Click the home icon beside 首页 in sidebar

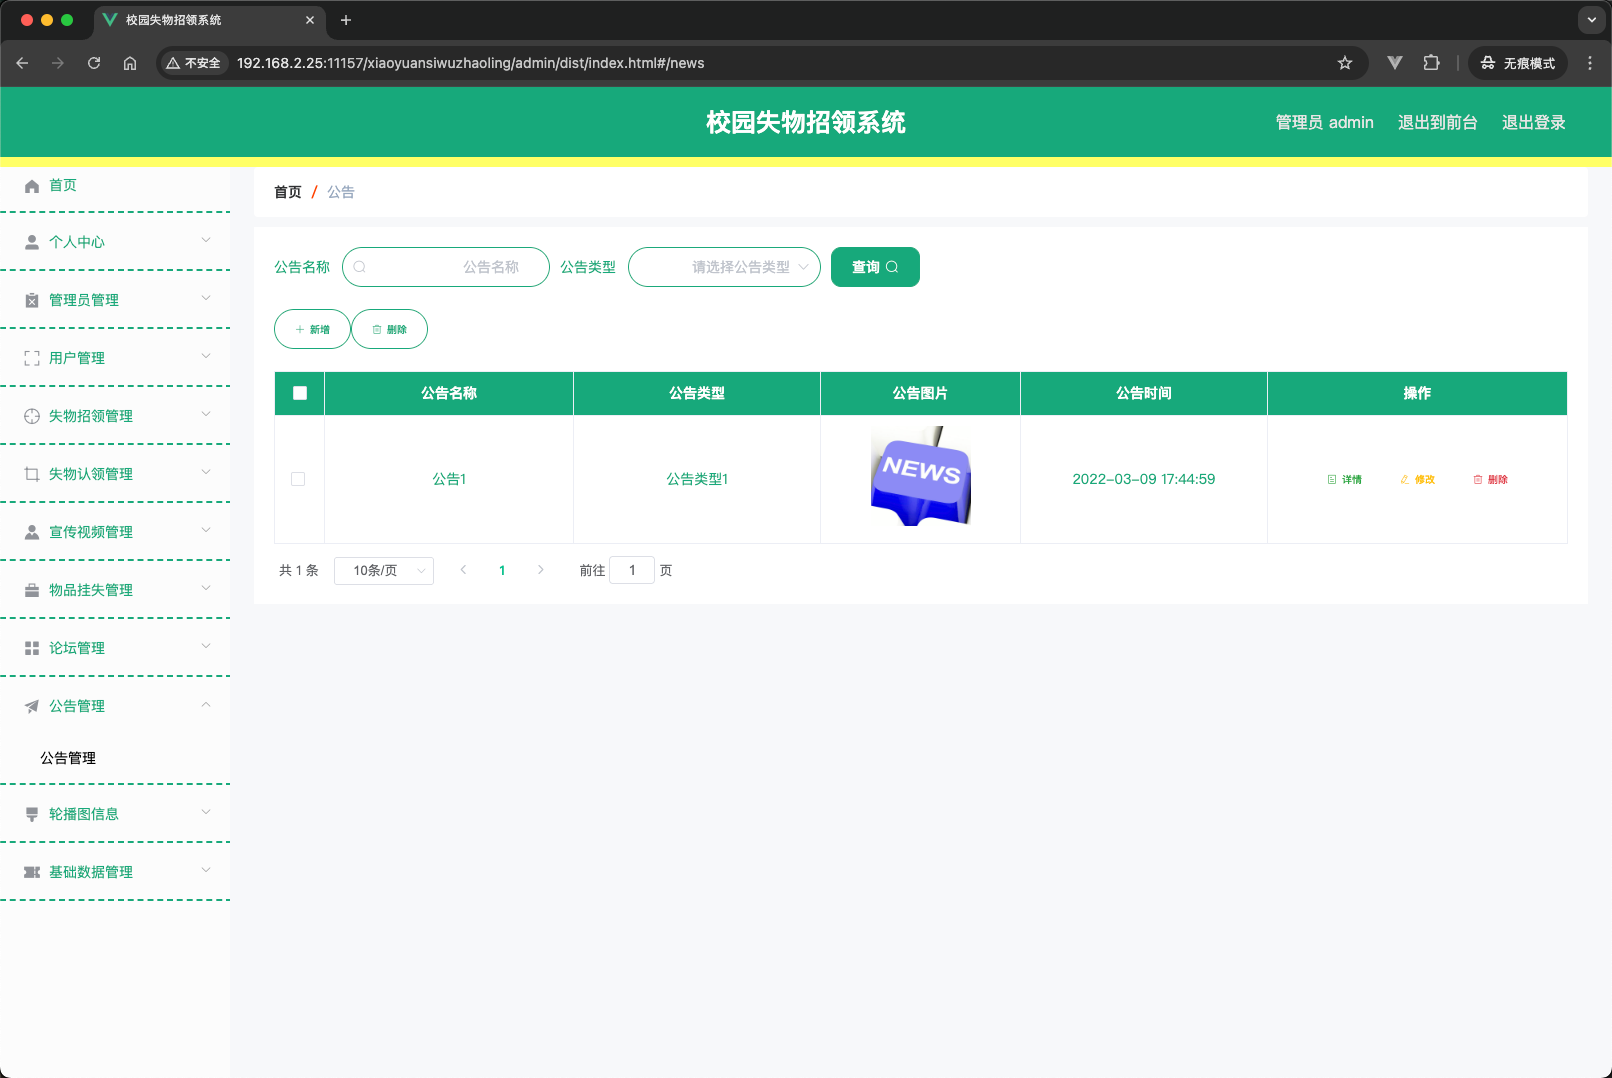[x=32, y=186]
